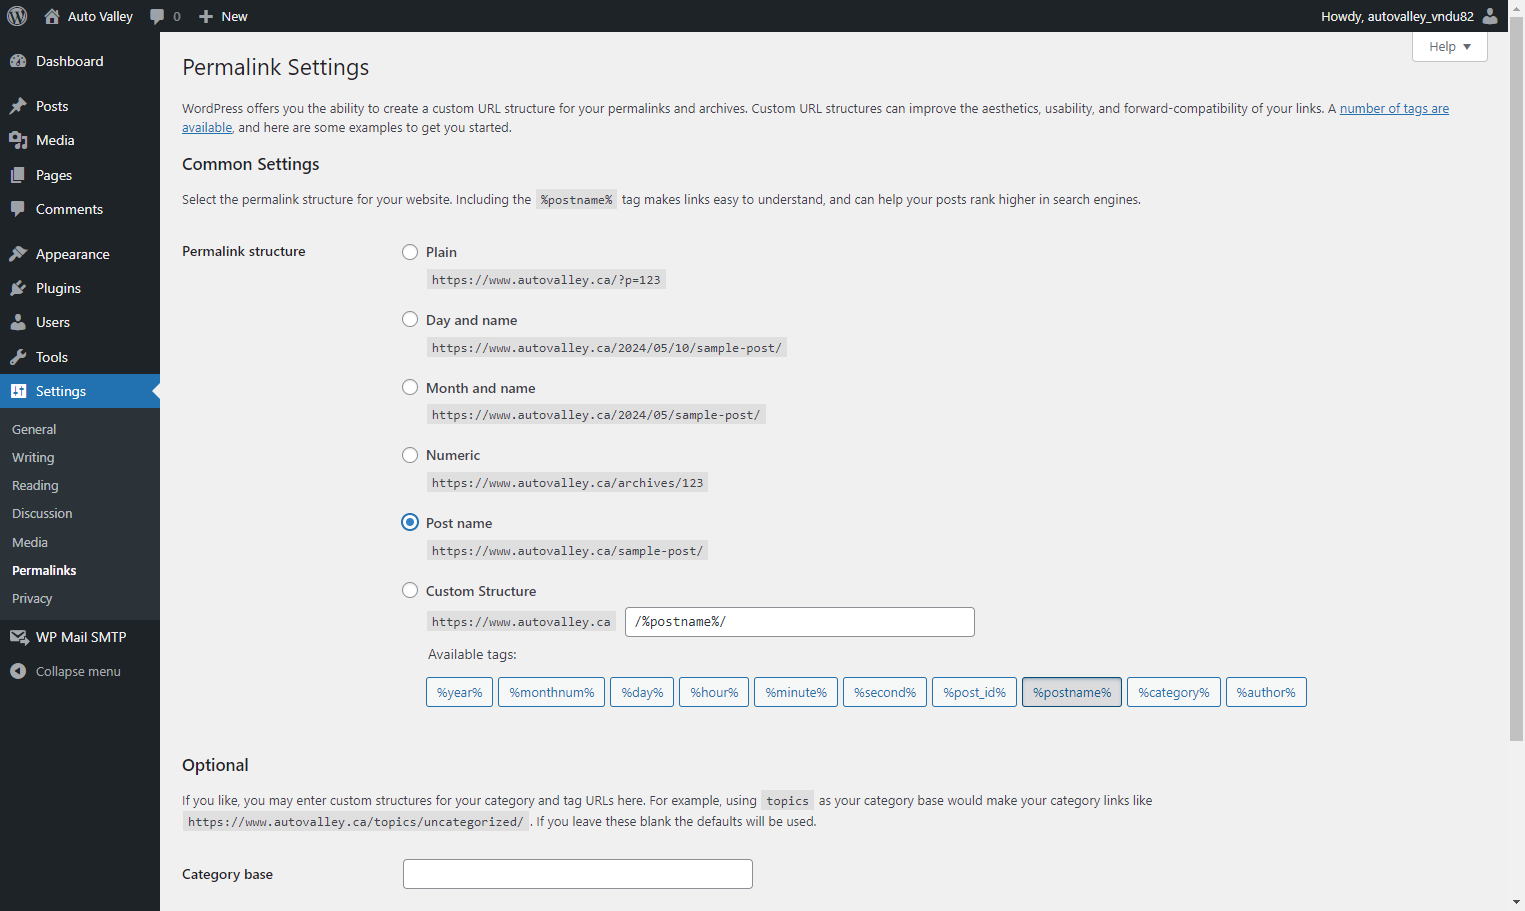Select the Day and name option

click(410, 319)
